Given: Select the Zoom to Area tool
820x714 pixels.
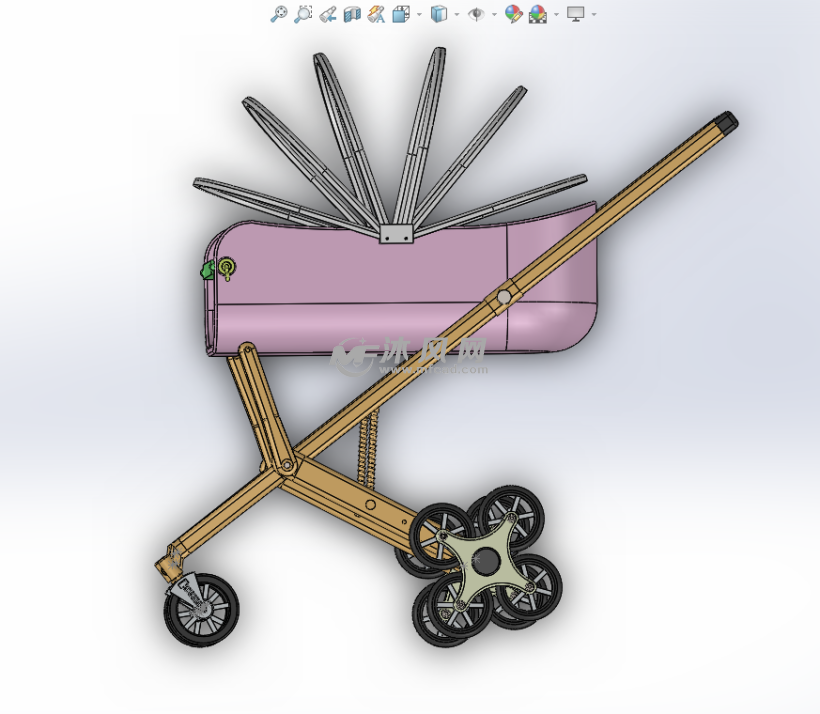Looking at the screenshot, I should pos(303,14).
